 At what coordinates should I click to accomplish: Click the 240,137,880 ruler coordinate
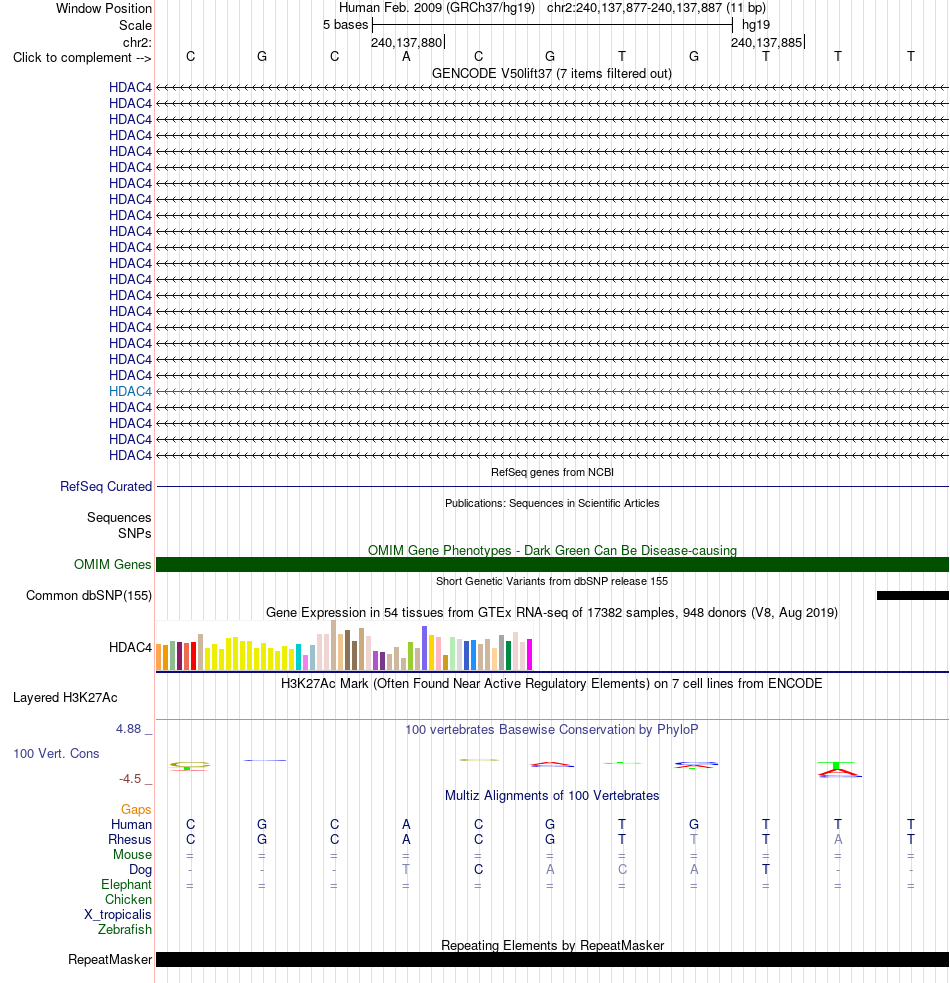point(406,43)
